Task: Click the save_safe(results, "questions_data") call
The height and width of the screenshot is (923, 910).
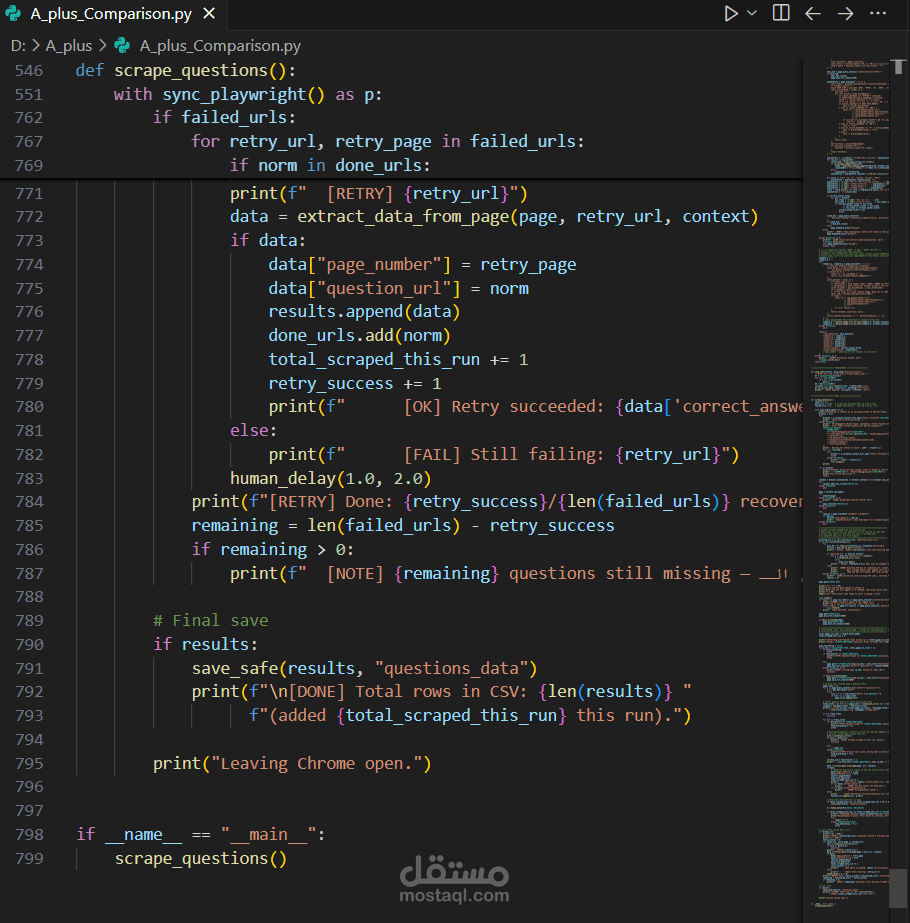Action: (x=364, y=669)
